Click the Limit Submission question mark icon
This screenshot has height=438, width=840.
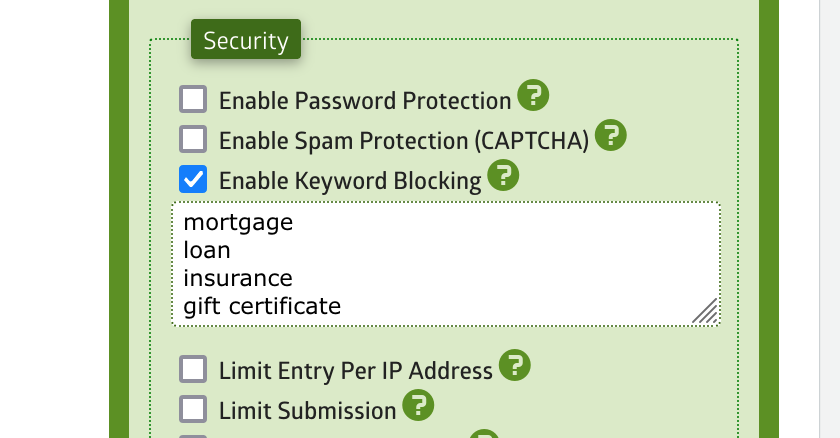point(418,405)
